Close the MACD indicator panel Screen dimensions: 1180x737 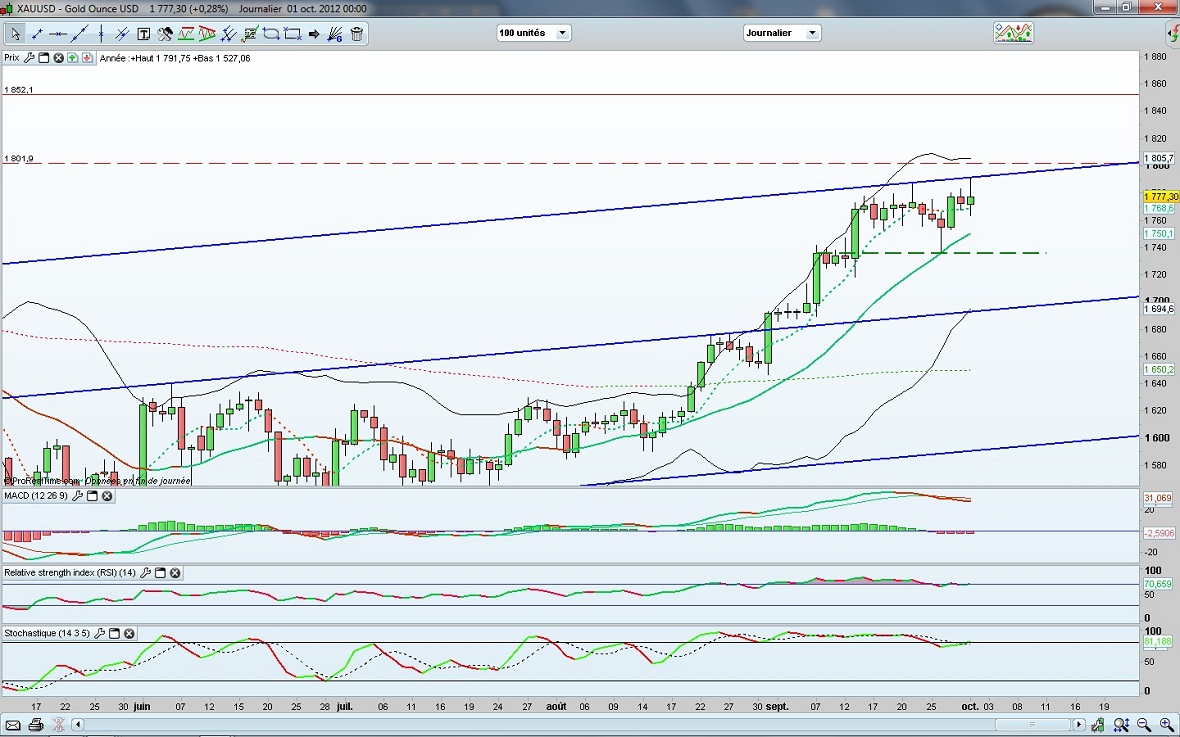coord(107,496)
